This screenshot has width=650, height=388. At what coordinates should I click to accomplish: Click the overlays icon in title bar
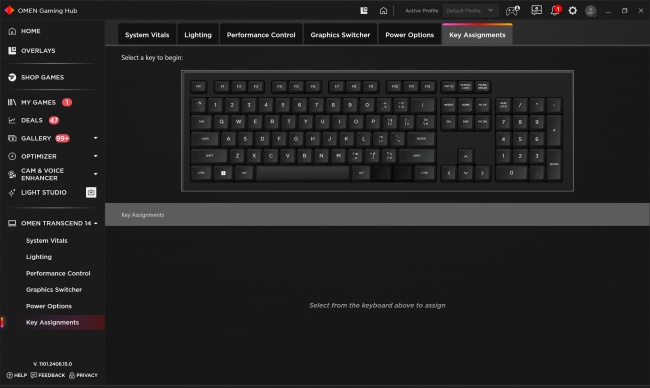click(x=364, y=10)
